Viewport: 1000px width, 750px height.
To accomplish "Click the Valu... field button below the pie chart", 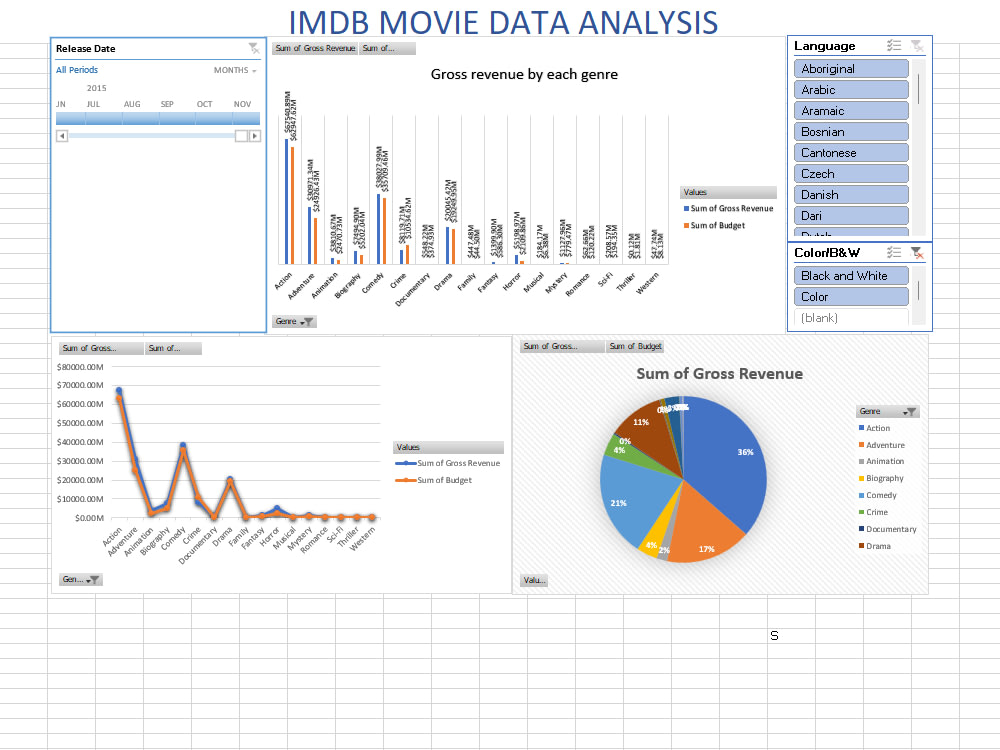I will coord(533,580).
